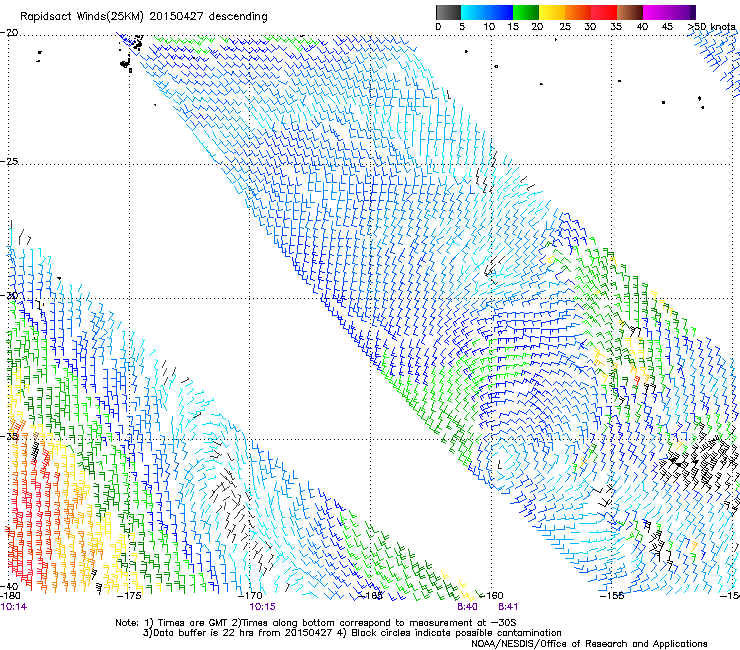The width and height of the screenshot is (740, 650).
Task: Select the '30' legend scale label
Action: pyautogui.click(x=590, y=27)
